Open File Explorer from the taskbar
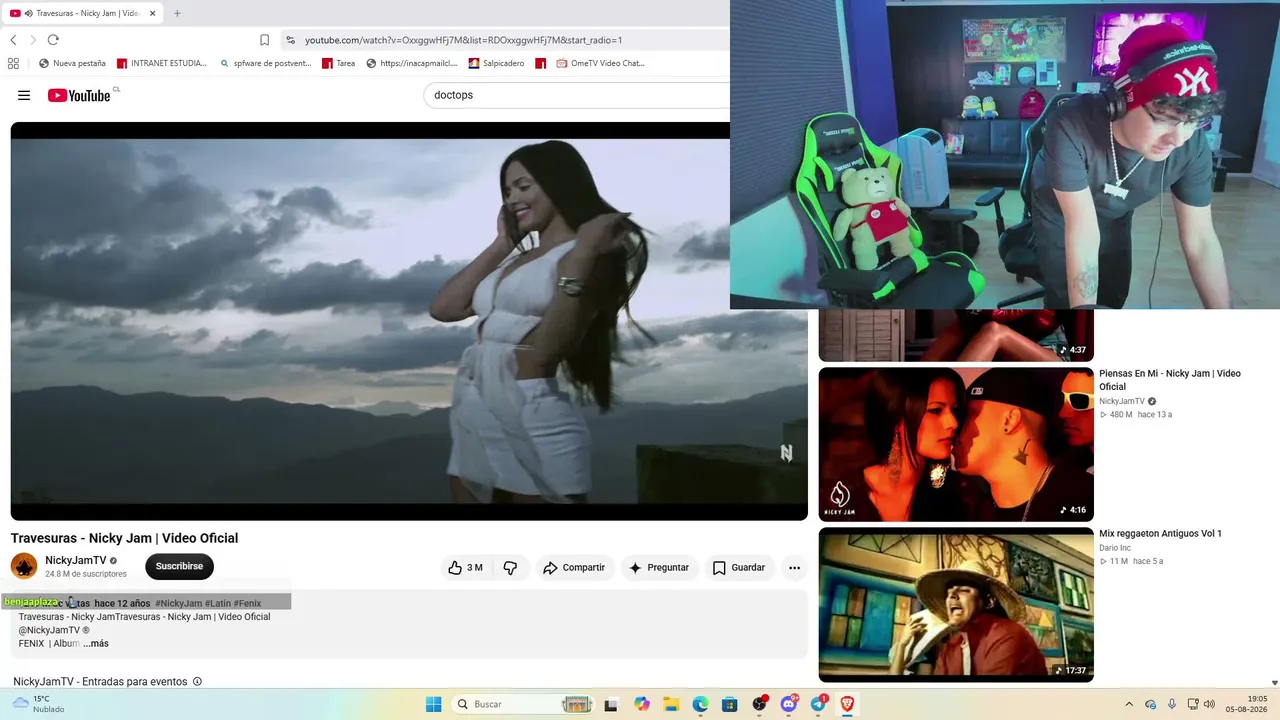 click(x=671, y=704)
